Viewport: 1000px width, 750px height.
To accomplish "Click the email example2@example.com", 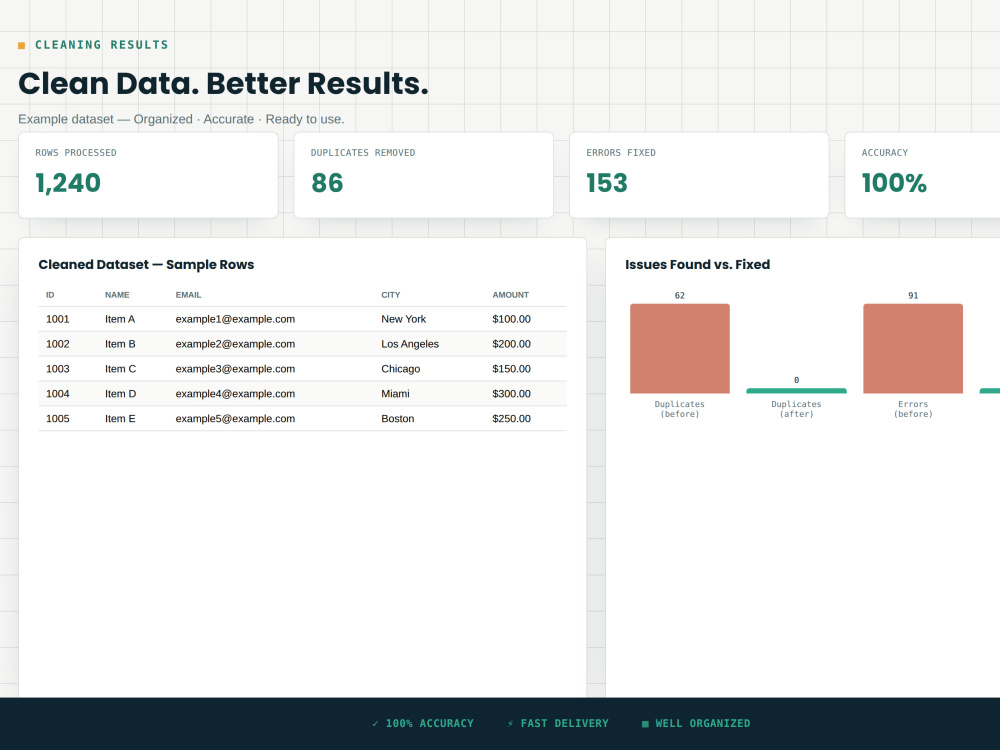I will 235,344.
